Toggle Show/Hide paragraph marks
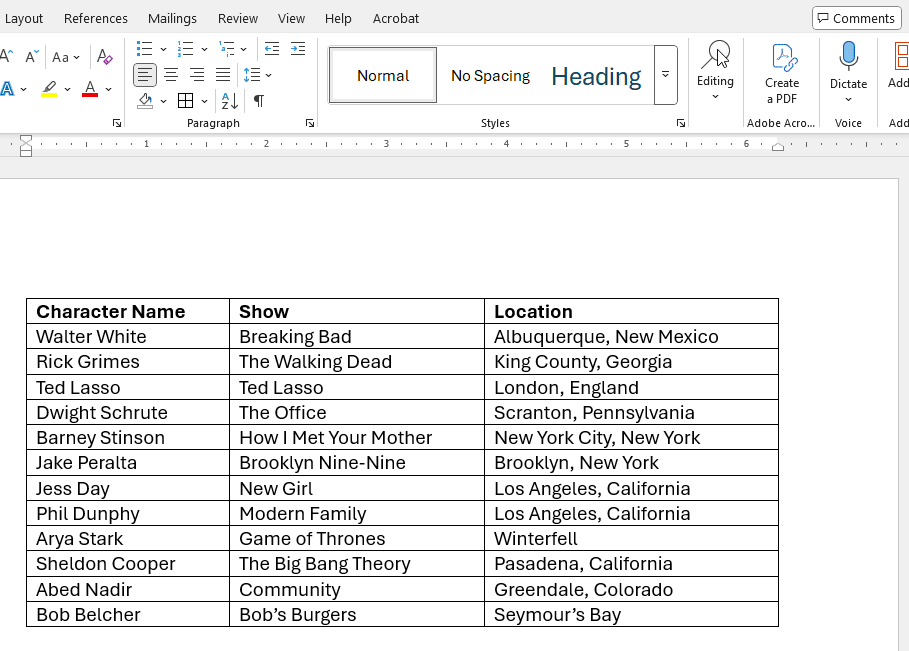 click(259, 101)
